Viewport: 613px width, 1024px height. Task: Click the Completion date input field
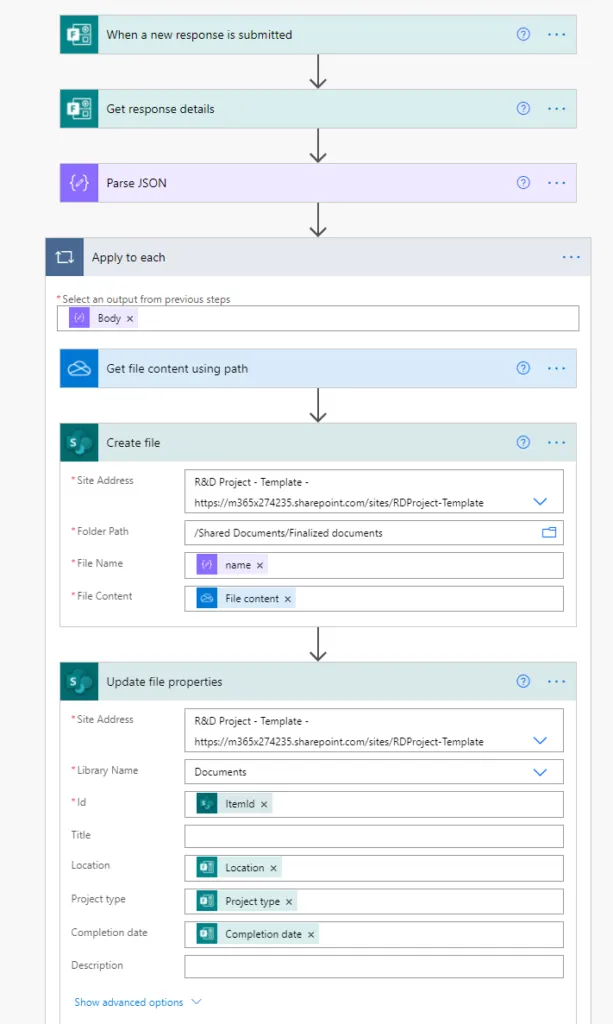tap(373, 935)
